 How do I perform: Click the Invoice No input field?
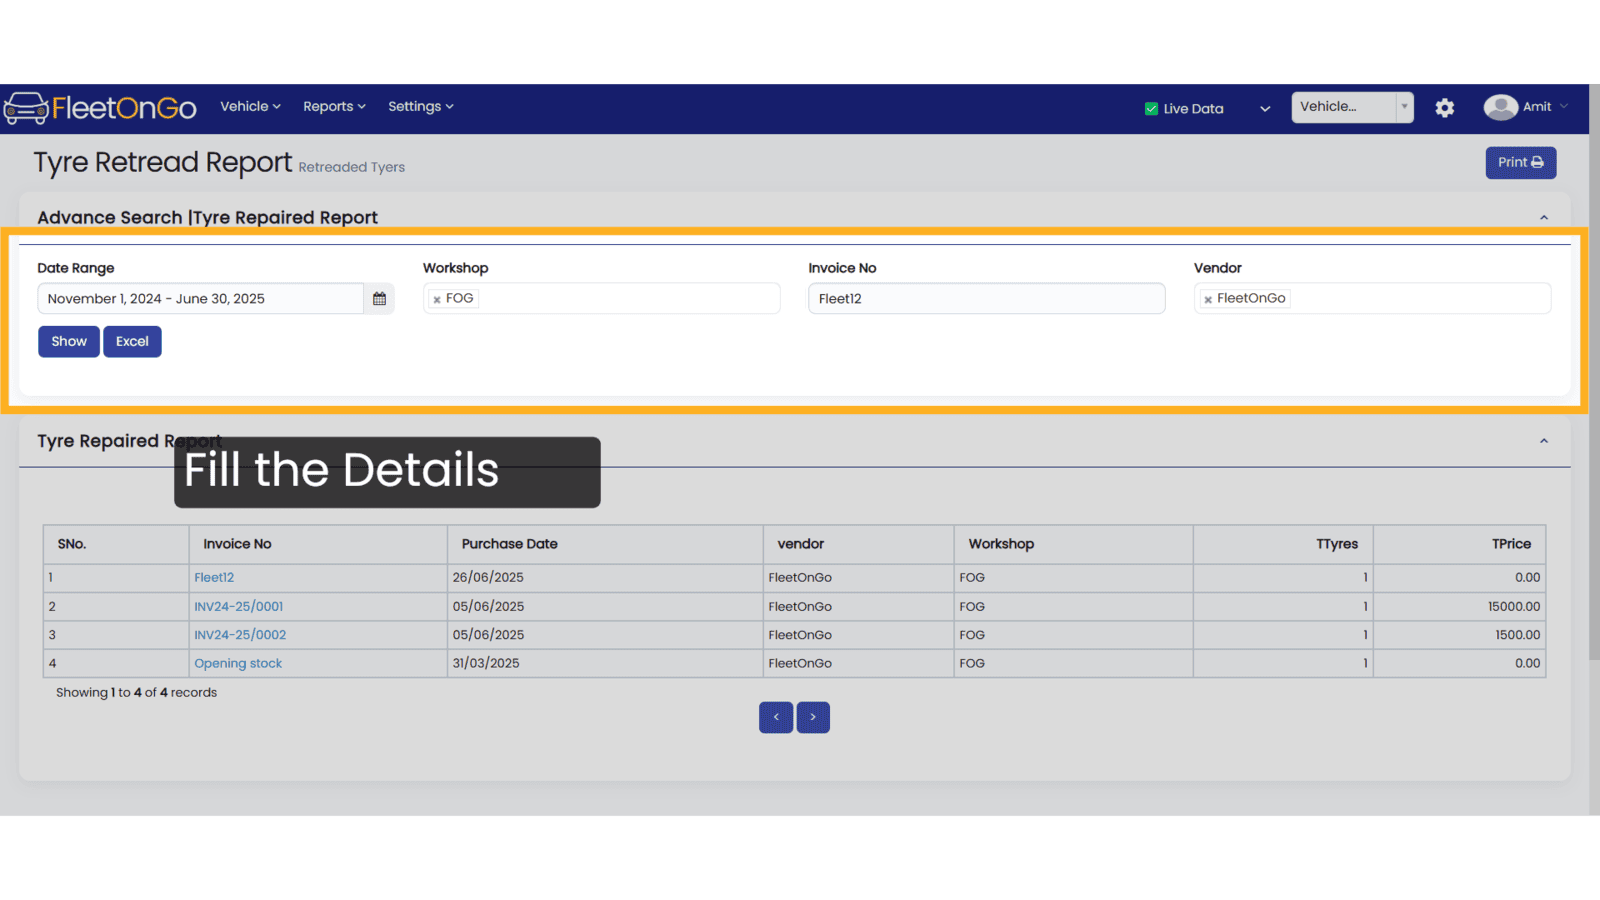(x=986, y=299)
